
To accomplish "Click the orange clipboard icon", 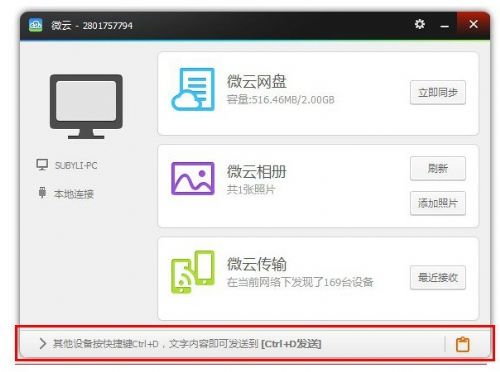I will pyautogui.click(x=462, y=344).
